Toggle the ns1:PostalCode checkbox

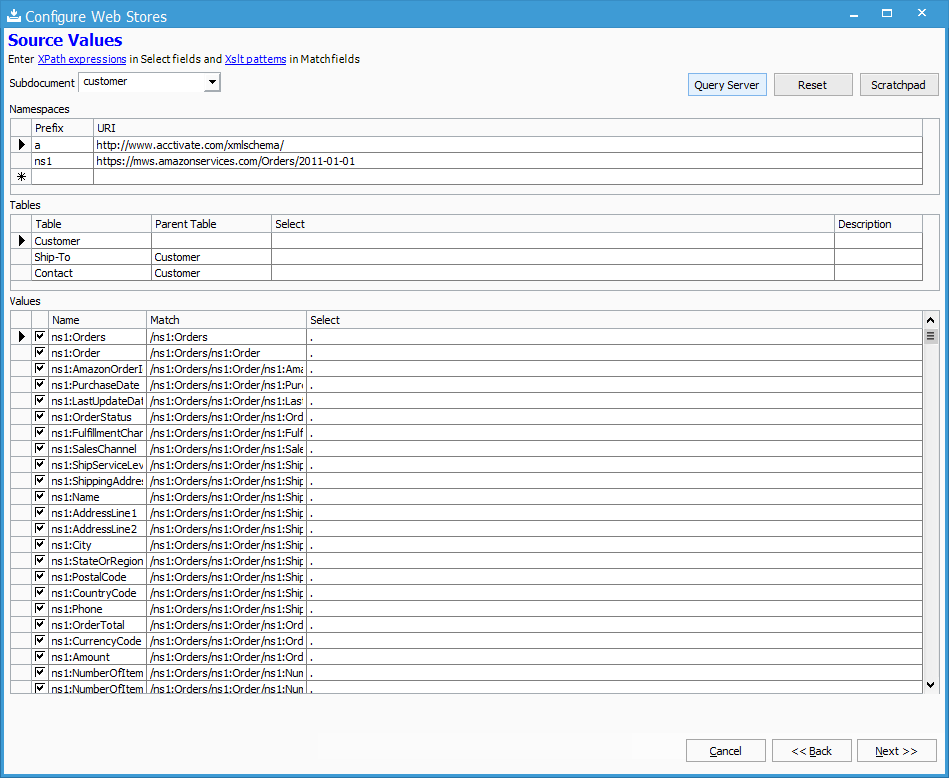tap(40, 576)
